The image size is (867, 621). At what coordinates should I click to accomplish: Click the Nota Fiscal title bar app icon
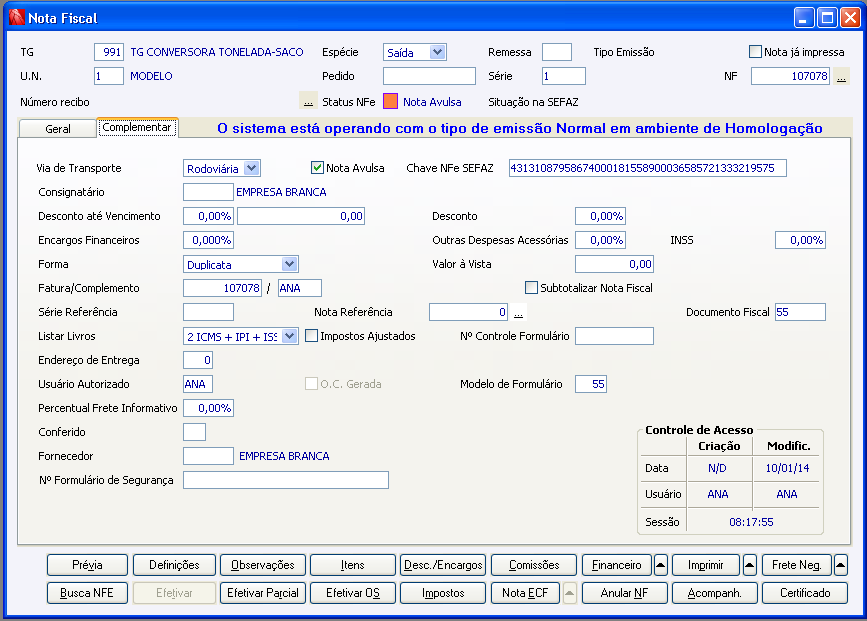coord(17,18)
